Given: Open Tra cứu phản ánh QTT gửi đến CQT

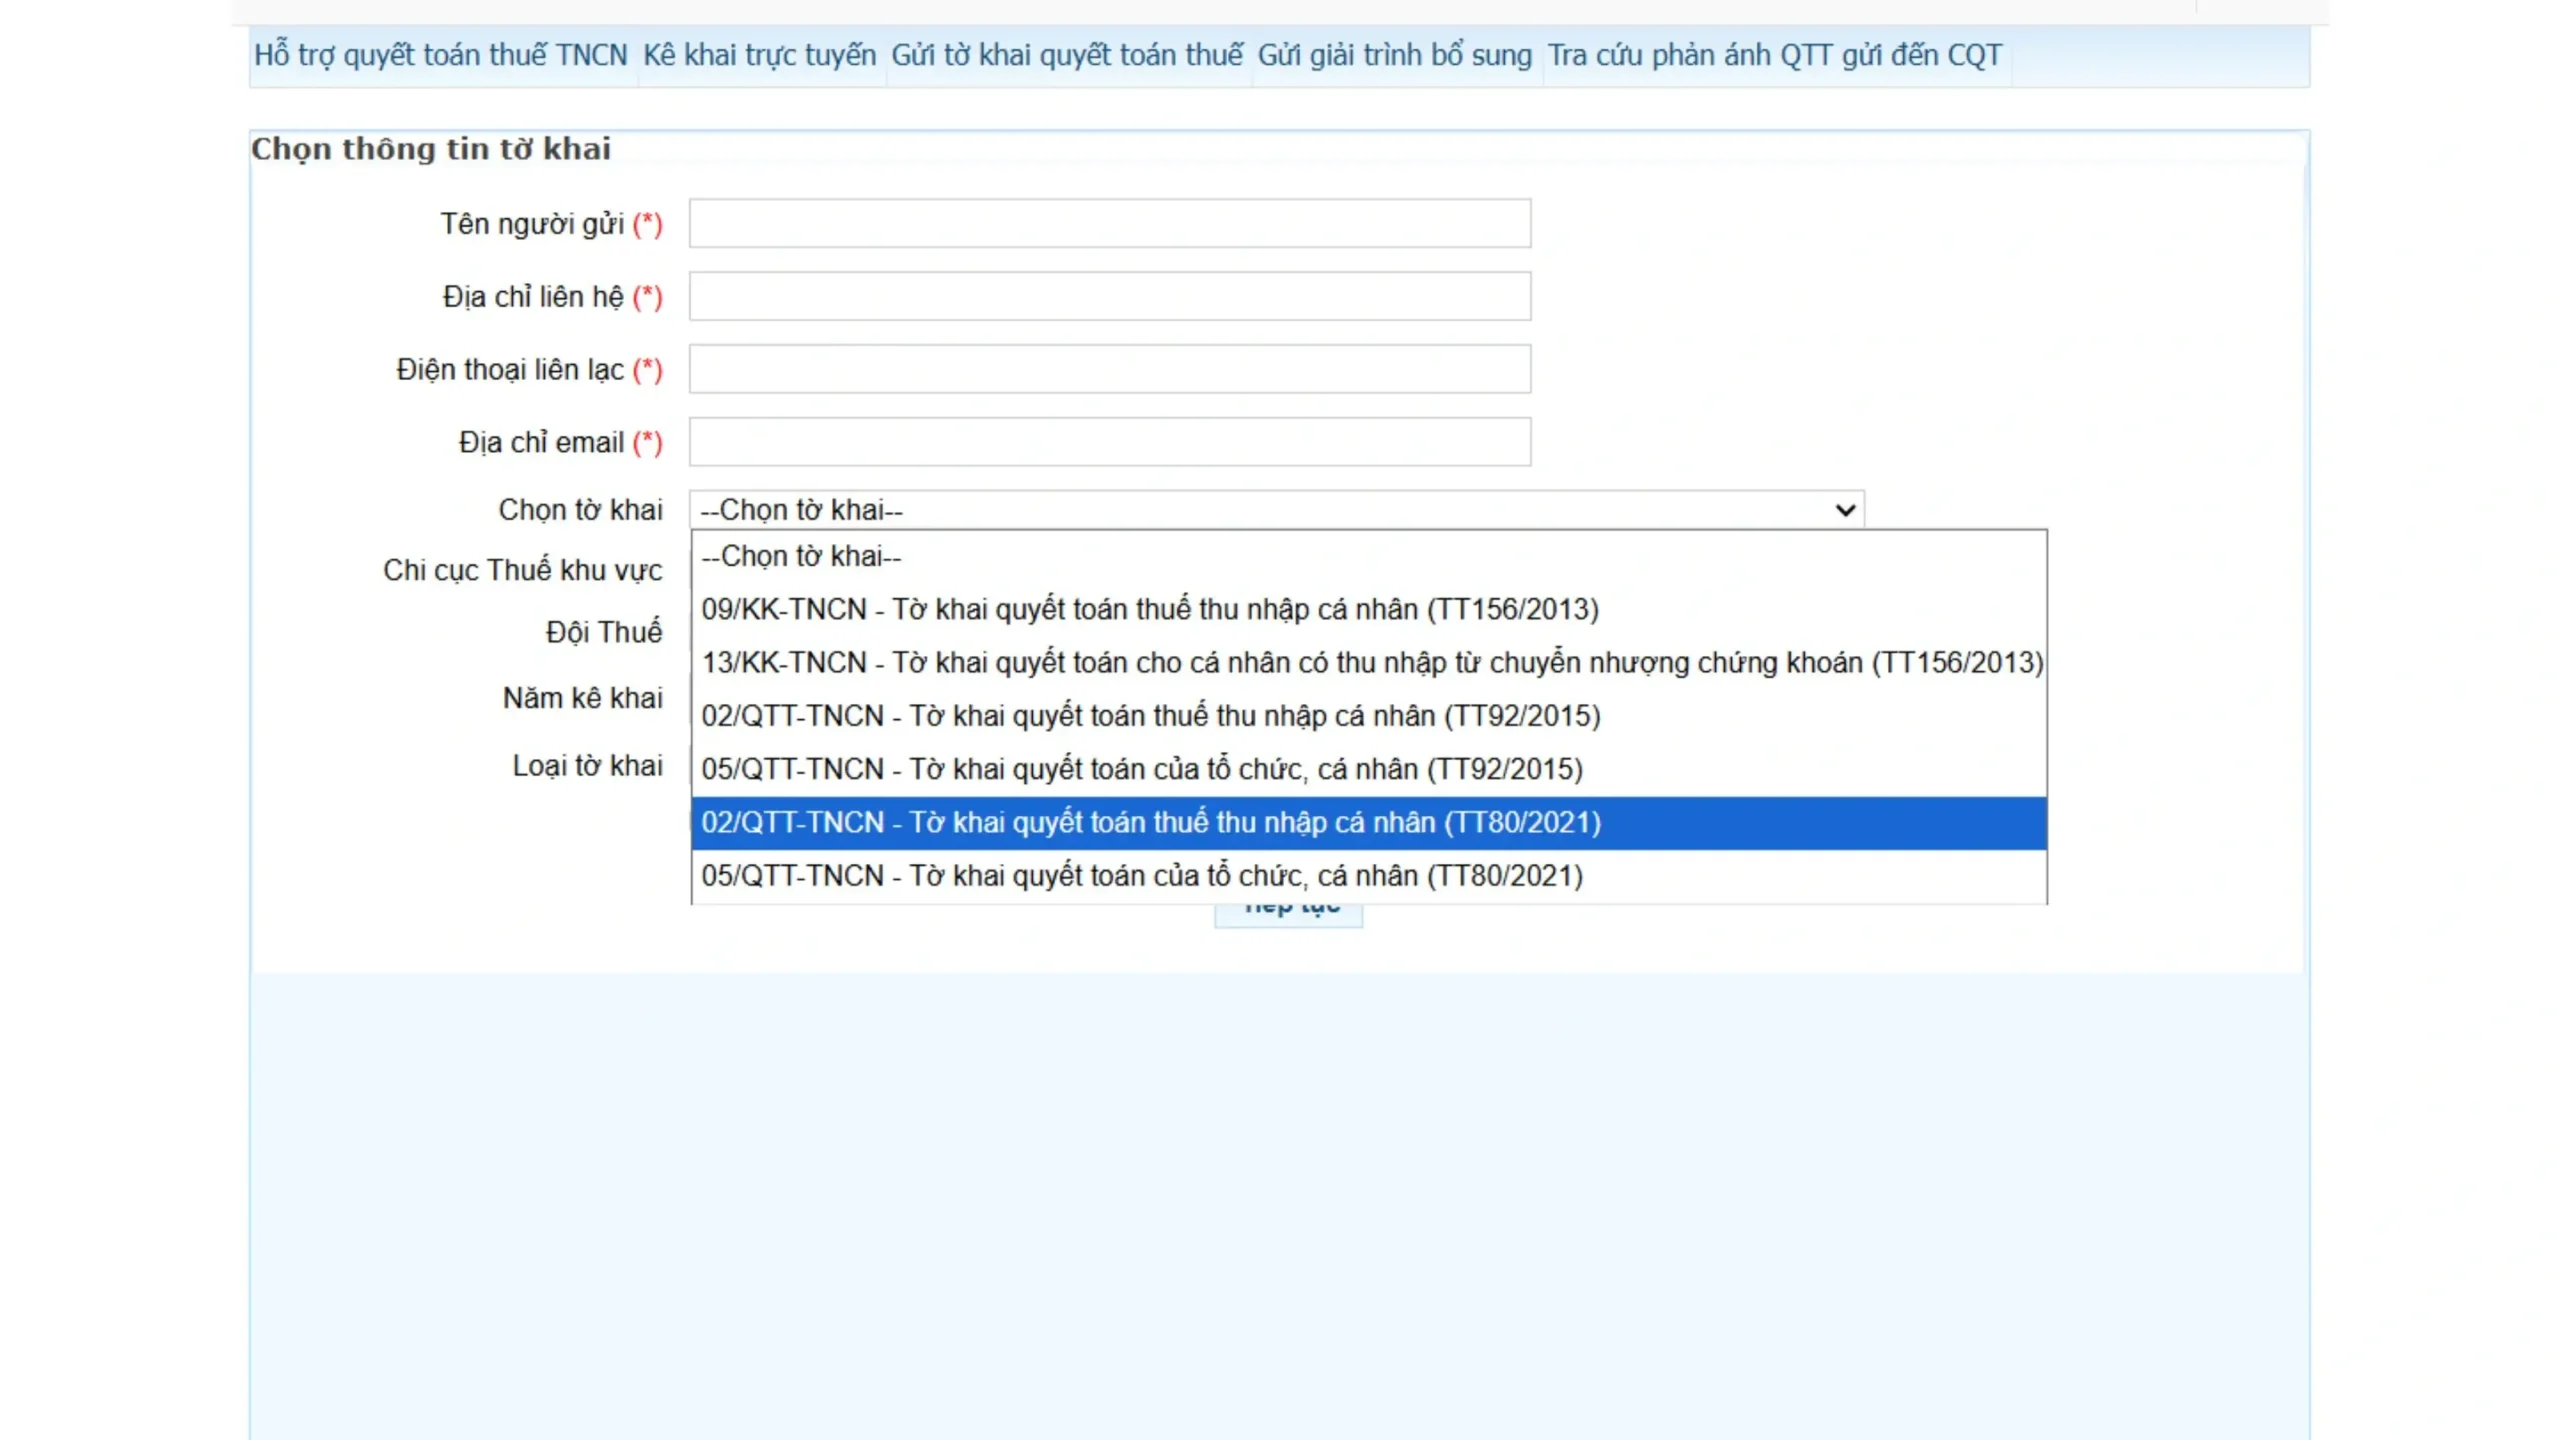Looking at the screenshot, I should 1775,55.
